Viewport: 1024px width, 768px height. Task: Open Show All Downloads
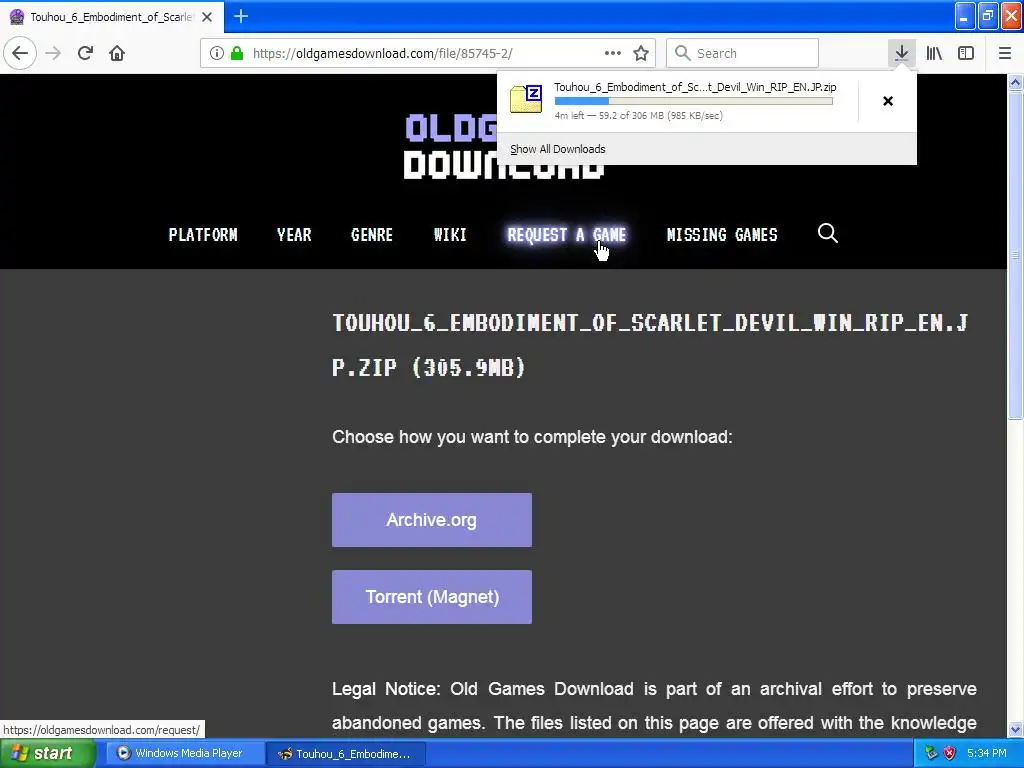(x=558, y=149)
